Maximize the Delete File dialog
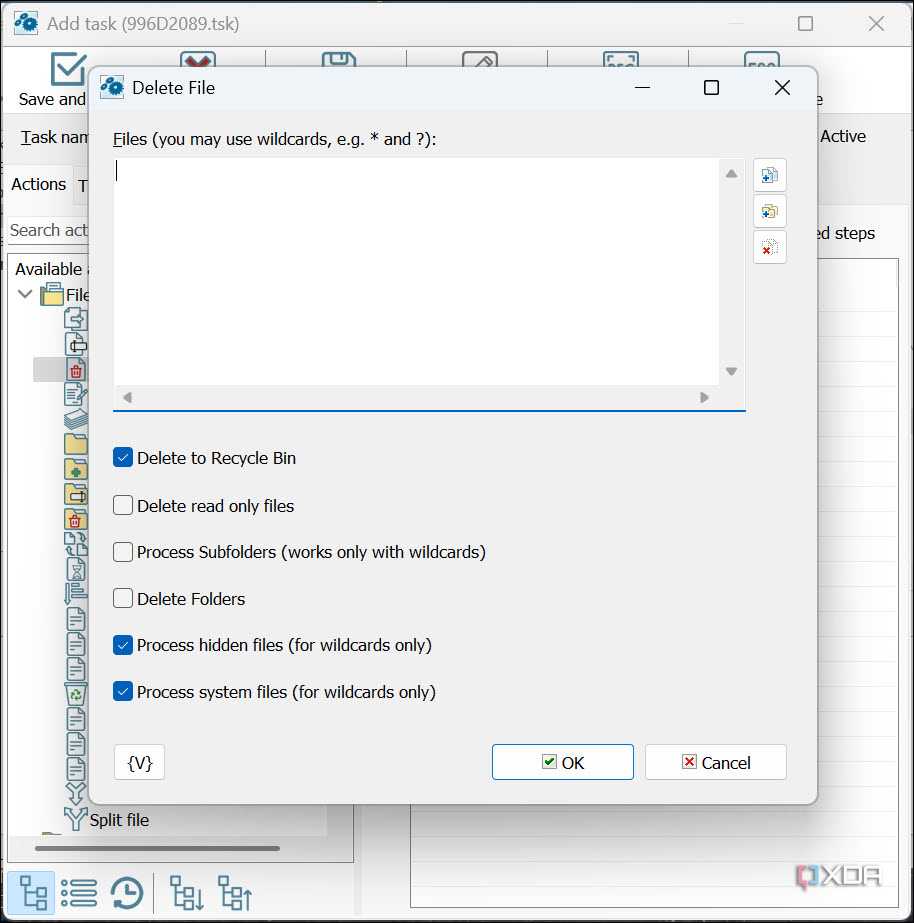Image resolution: width=914 pixels, height=923 pixels. [x=711, y=88]
